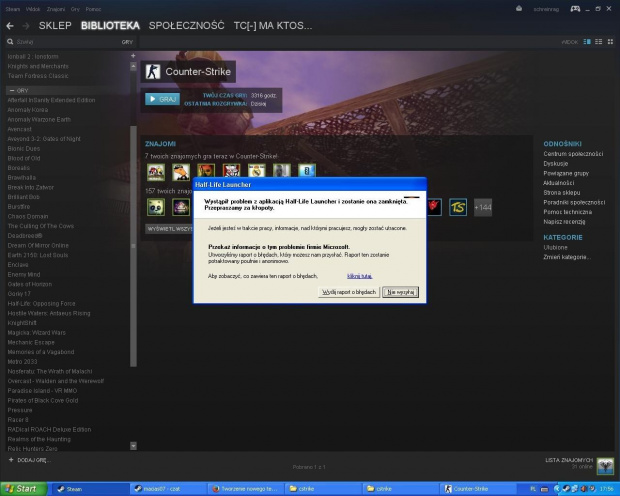This screenshot has width=620, height=496.
Task: Click Steam icon in system tray
Action: 566,489
